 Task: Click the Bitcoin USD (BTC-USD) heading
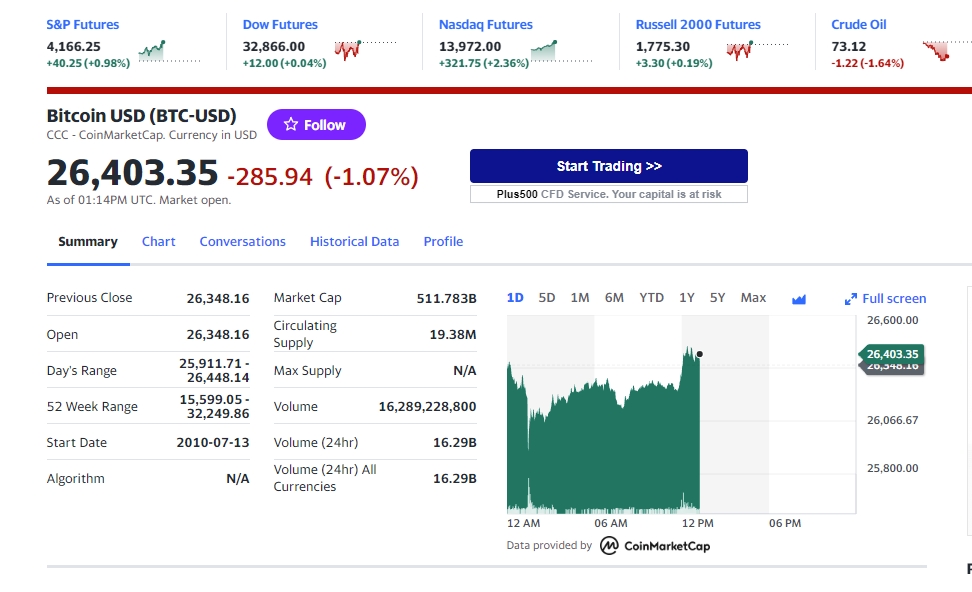point(141,115)
